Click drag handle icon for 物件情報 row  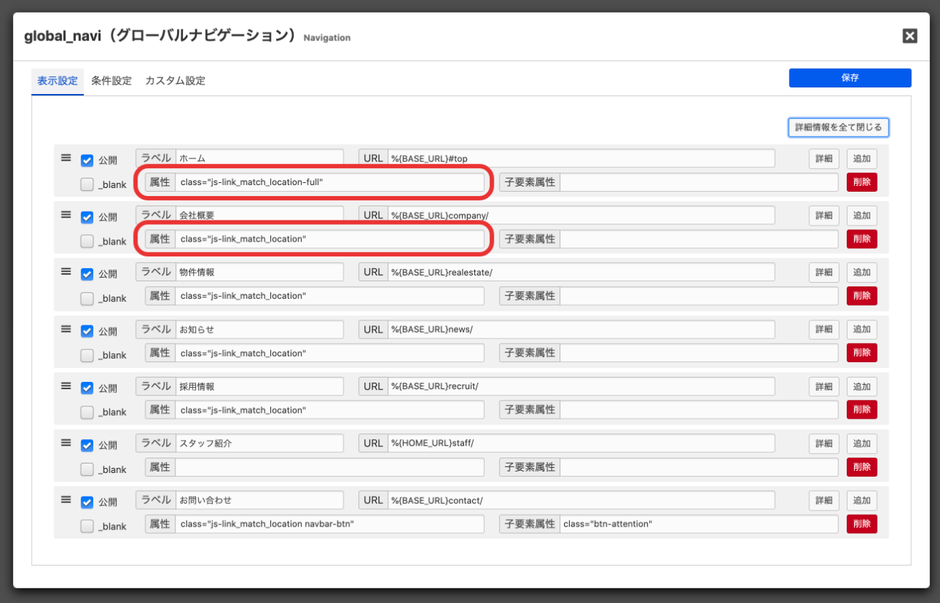coord(66,272)
